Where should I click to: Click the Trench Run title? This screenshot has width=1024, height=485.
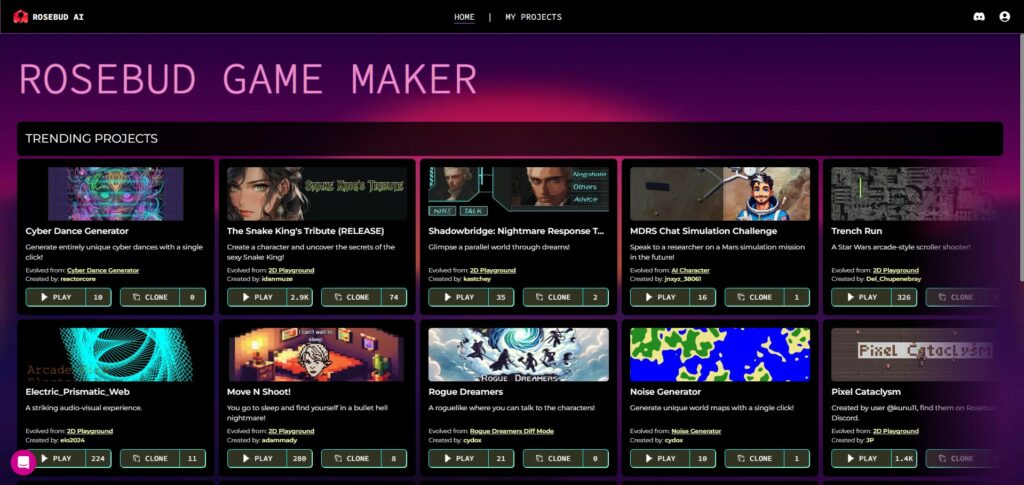click(x=856, y=231)
